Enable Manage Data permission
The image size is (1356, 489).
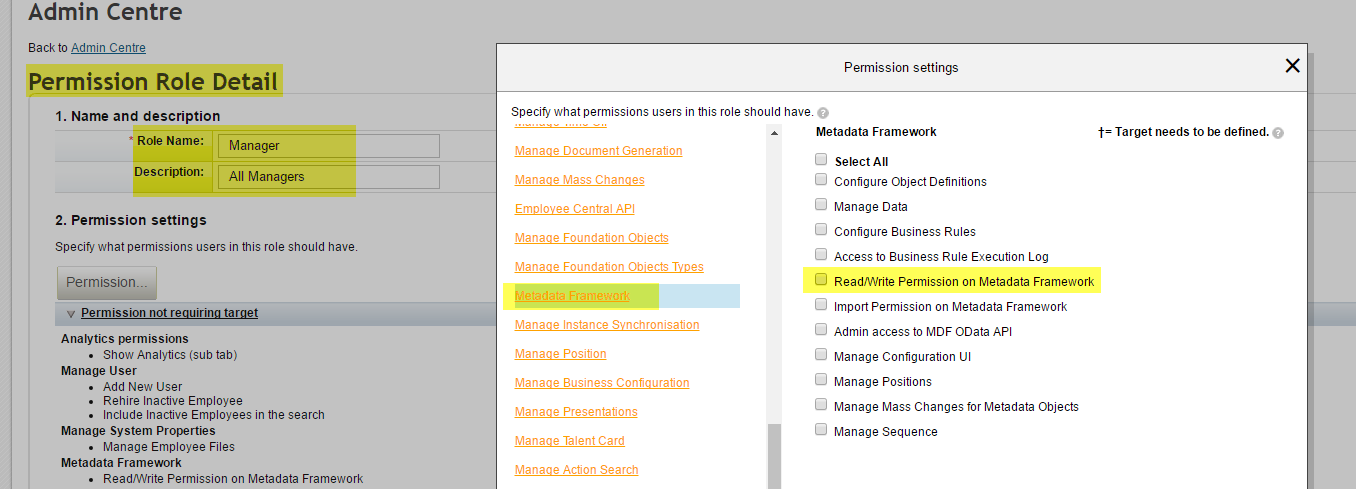click(821, 206)
